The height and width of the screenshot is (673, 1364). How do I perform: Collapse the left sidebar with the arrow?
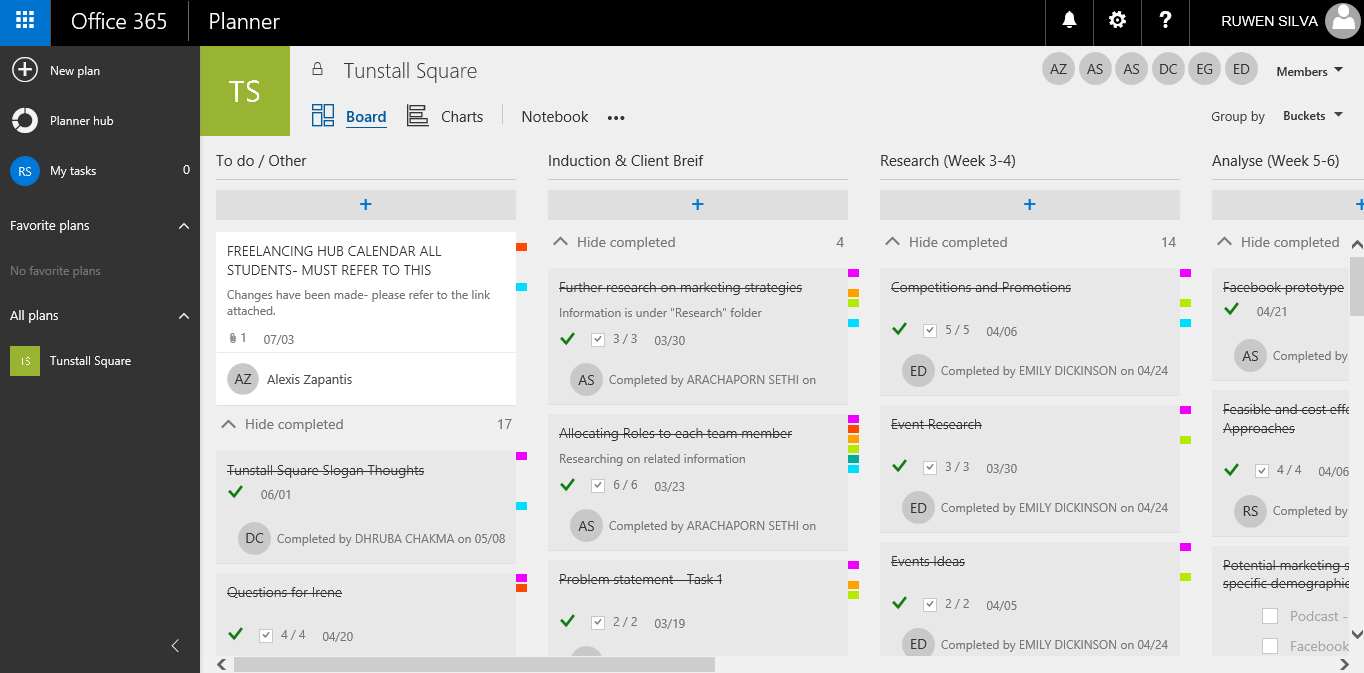(x=176, y=646)
